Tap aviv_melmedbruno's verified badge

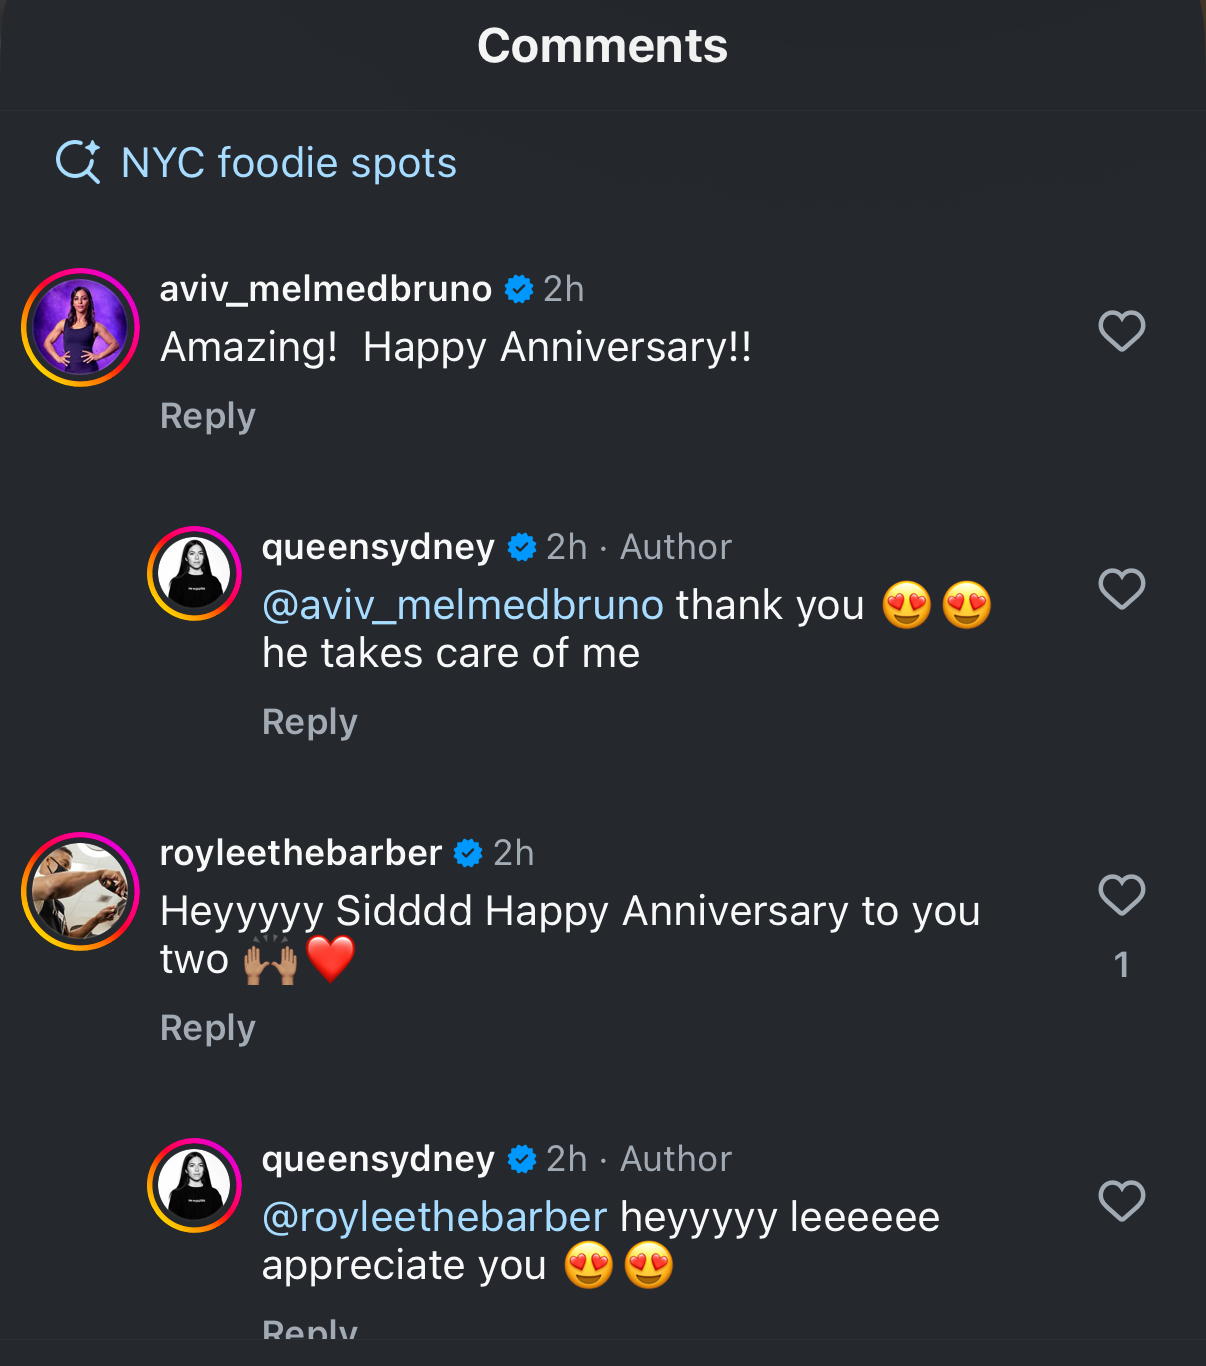518,289
